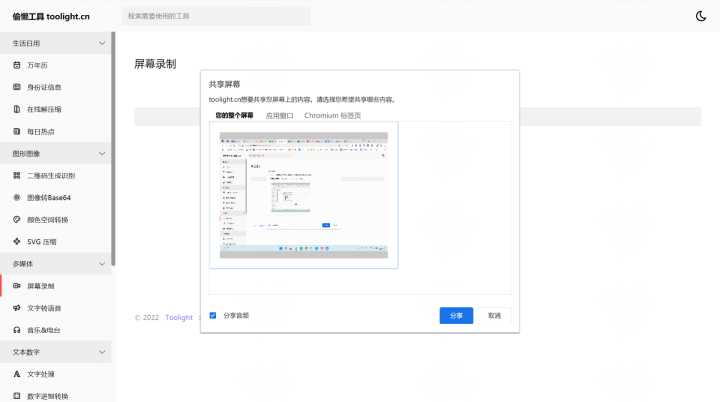Open SVG 压缩 in the sidebar
720x402 pixels.
pyautogui.click(x=41, y=242)
